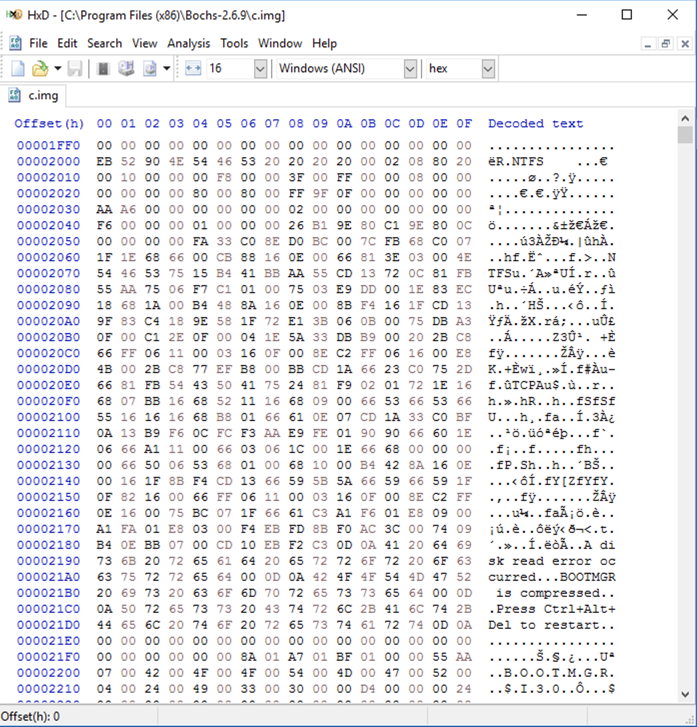Click byte EB at row 00002000
Viewport: 697px width, 727px height.
(x=104, y=162)
